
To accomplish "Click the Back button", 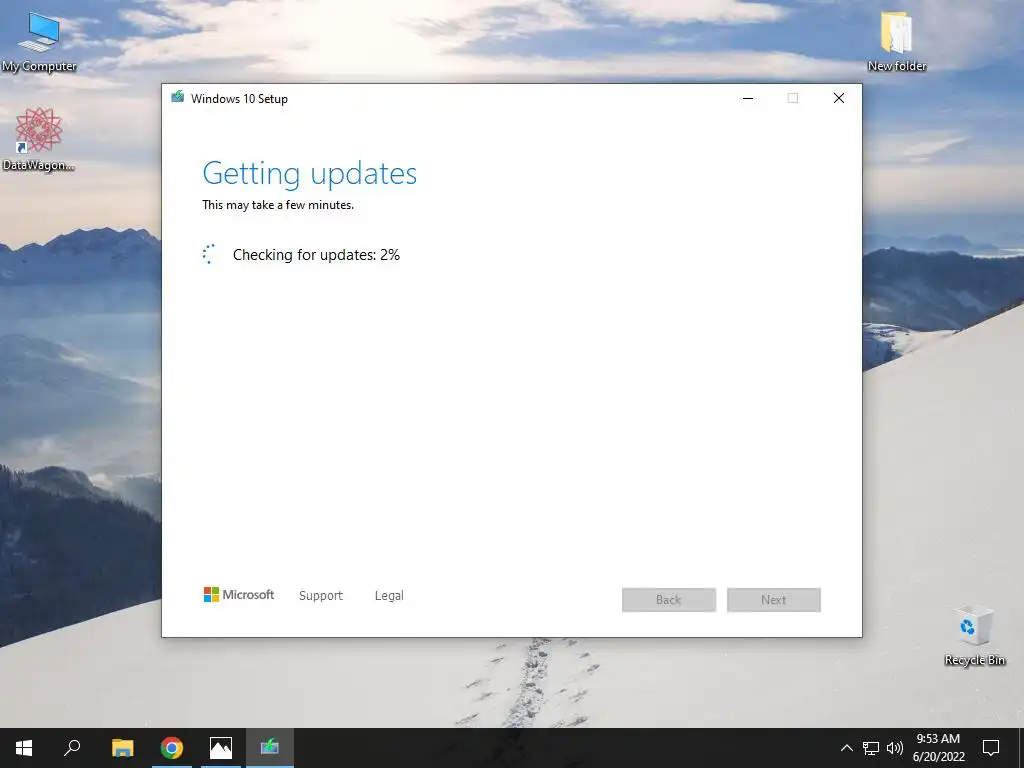I will pyautogui.click(x=669, y=600).
